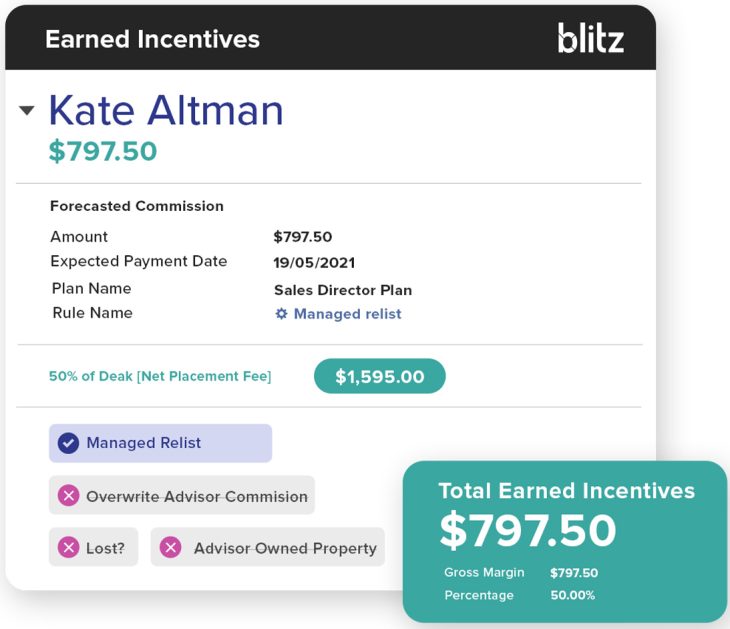Click the Earned Incentives header title
This screenshot has width=730, height=629.
[x=152, y=39]
